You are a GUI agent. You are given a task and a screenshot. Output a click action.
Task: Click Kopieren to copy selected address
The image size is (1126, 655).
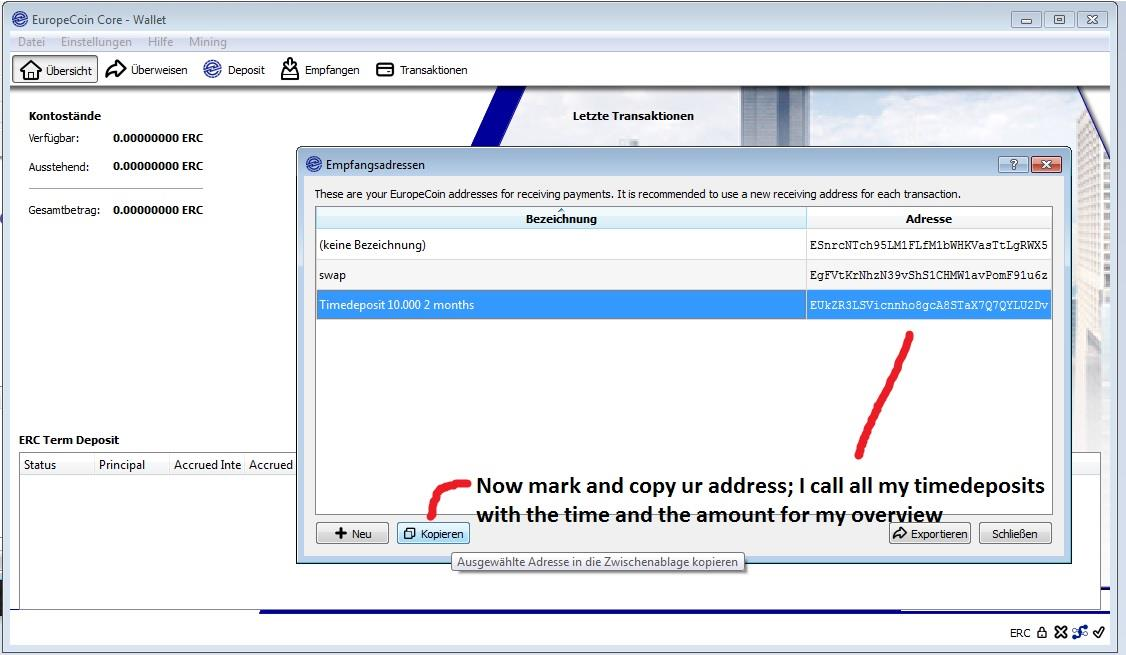[x=434, y=533]
